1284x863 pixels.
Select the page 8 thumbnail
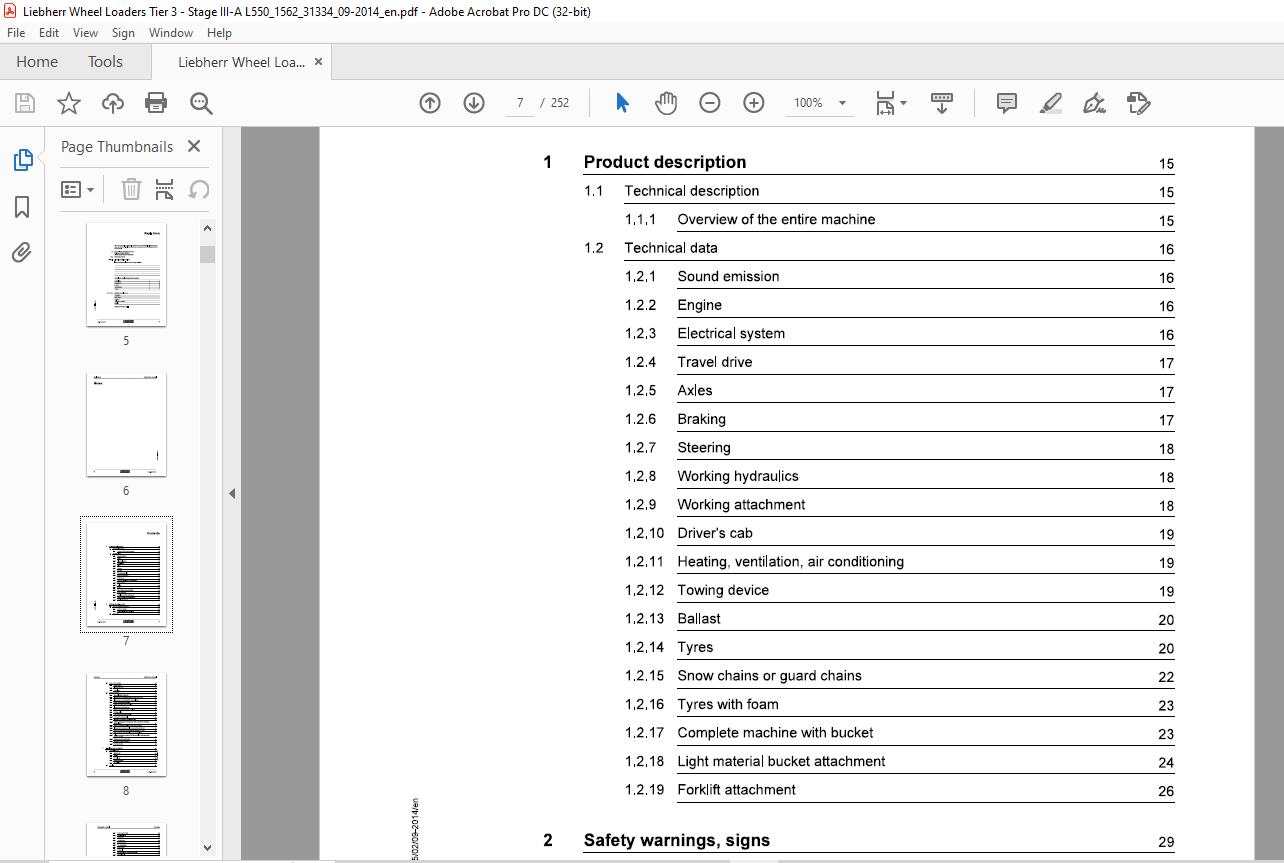pyautogui.click(x=126, y=726)
